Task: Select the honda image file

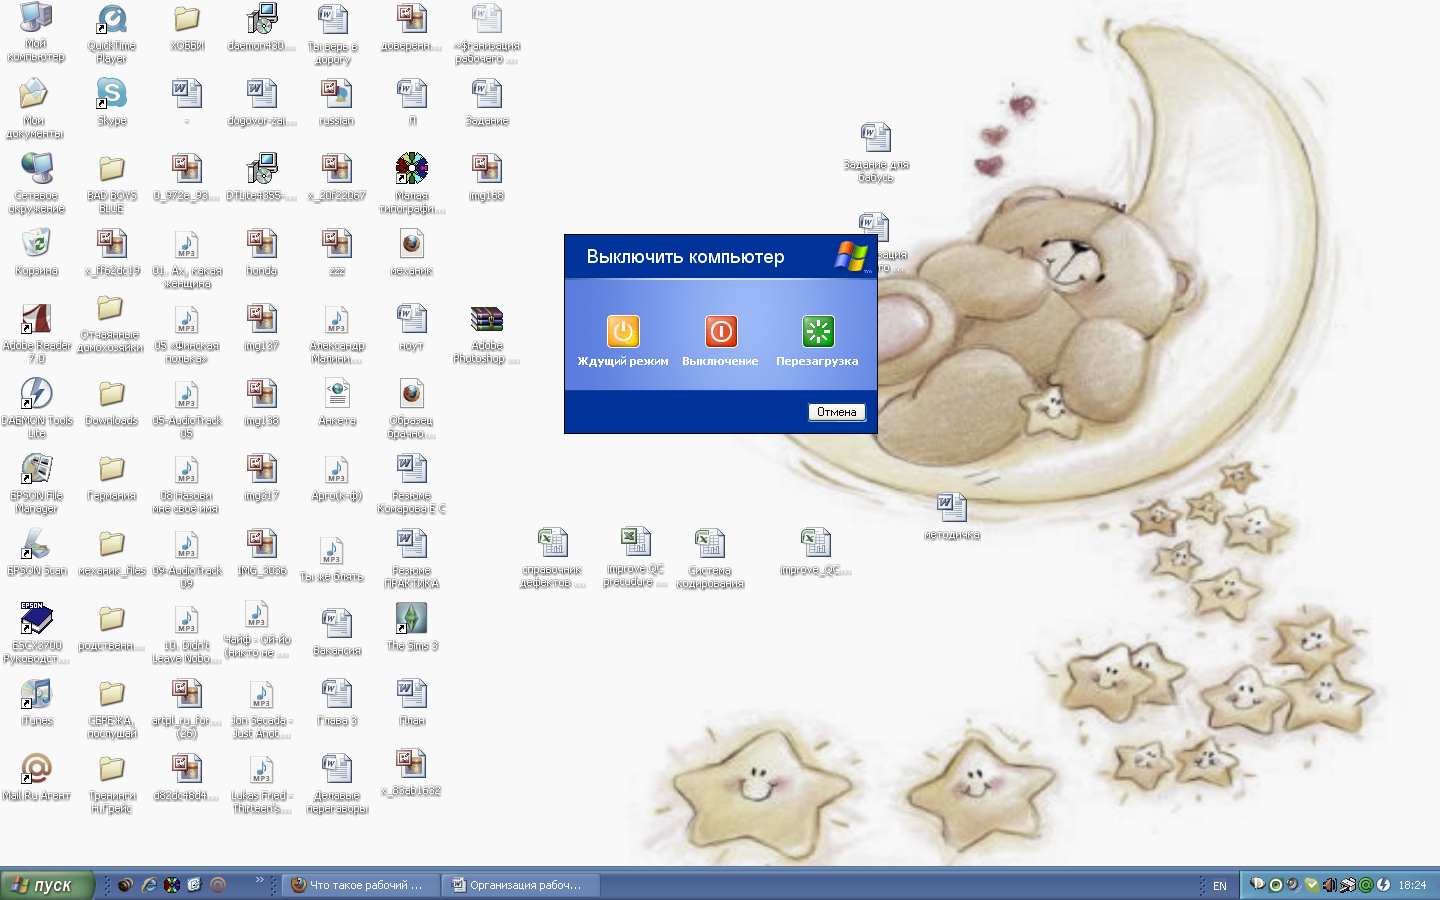Action: click(262, 252)
